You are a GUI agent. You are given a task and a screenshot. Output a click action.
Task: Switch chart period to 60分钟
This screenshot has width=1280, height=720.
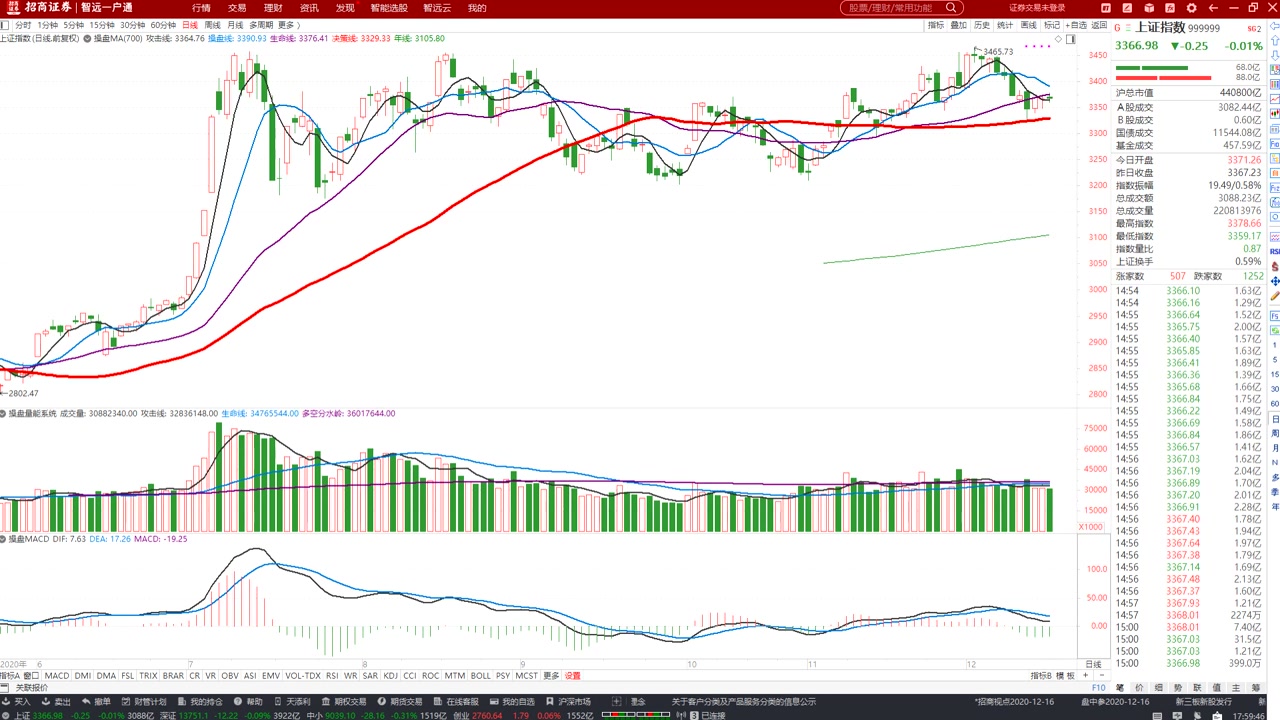click(163, 24)
